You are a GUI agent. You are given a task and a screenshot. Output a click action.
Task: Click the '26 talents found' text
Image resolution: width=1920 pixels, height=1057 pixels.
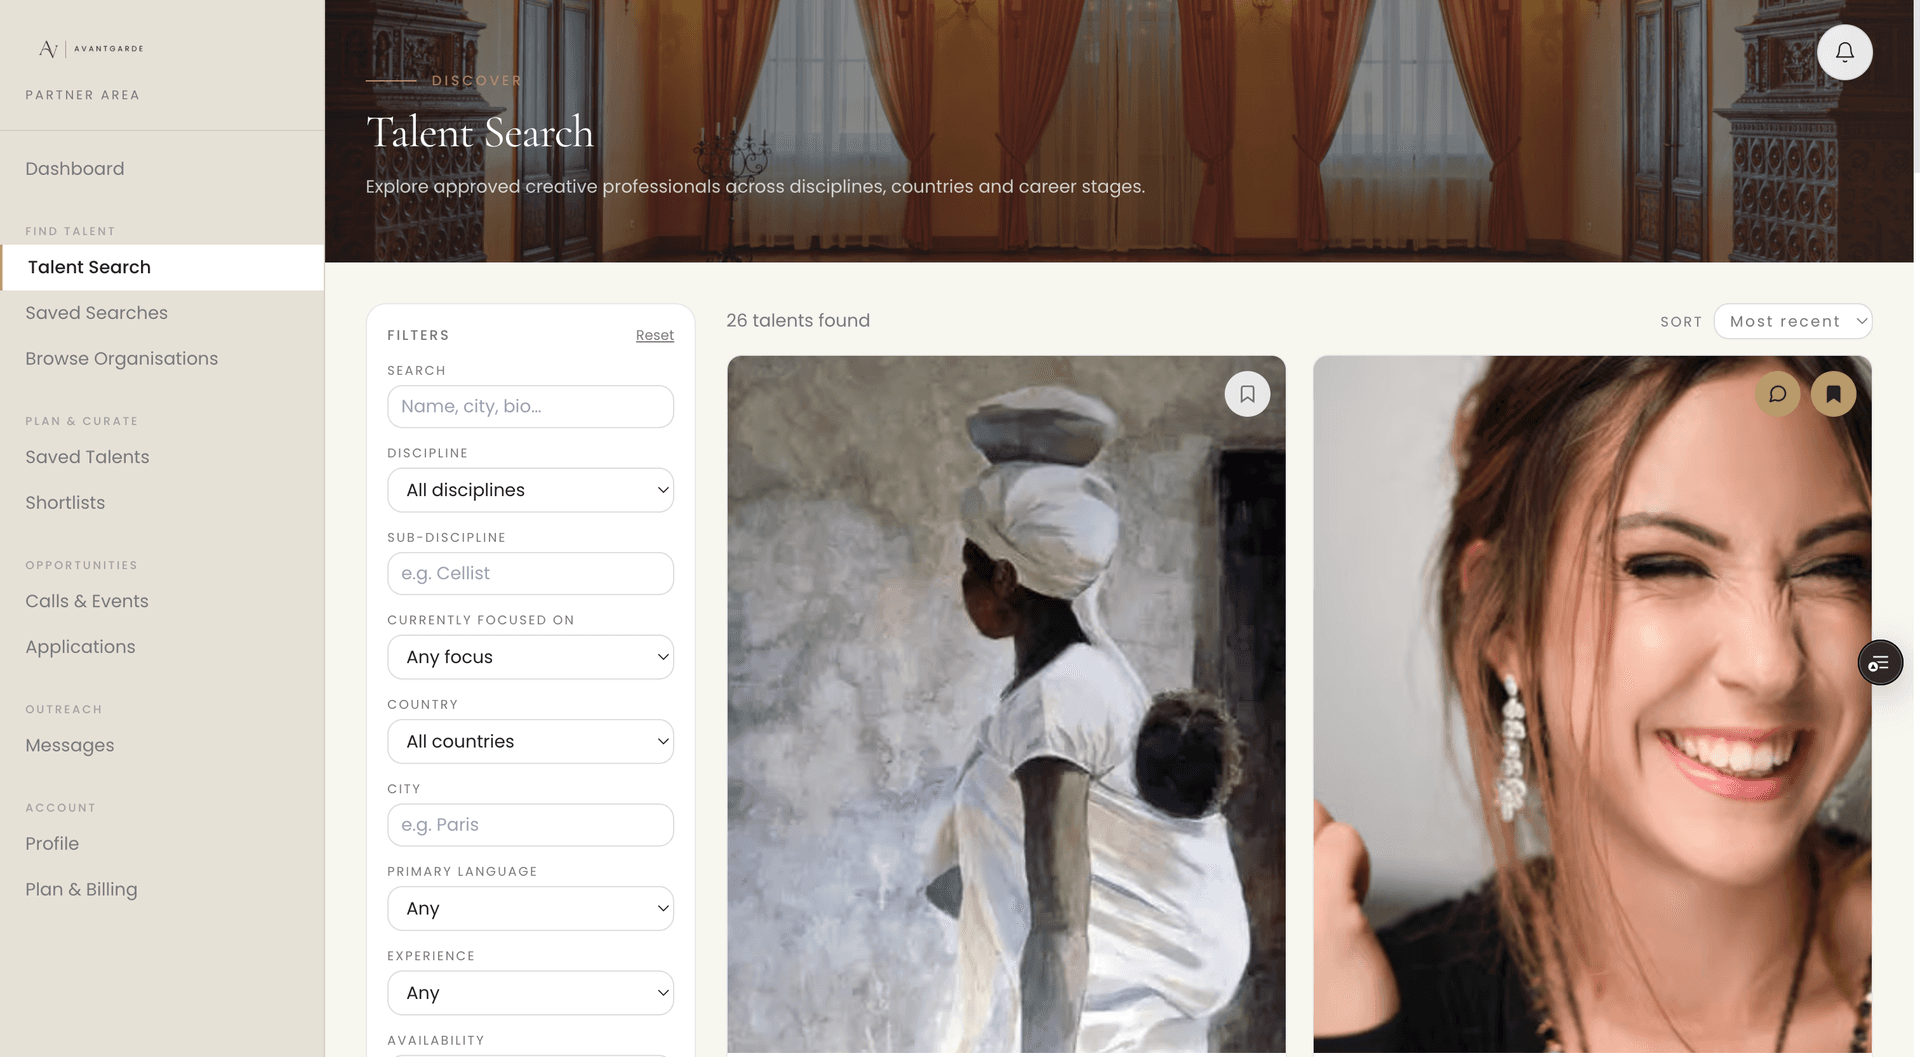tap(798, 320)
